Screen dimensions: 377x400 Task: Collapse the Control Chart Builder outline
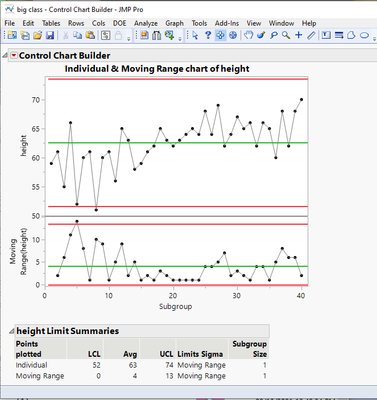point(5,56)
